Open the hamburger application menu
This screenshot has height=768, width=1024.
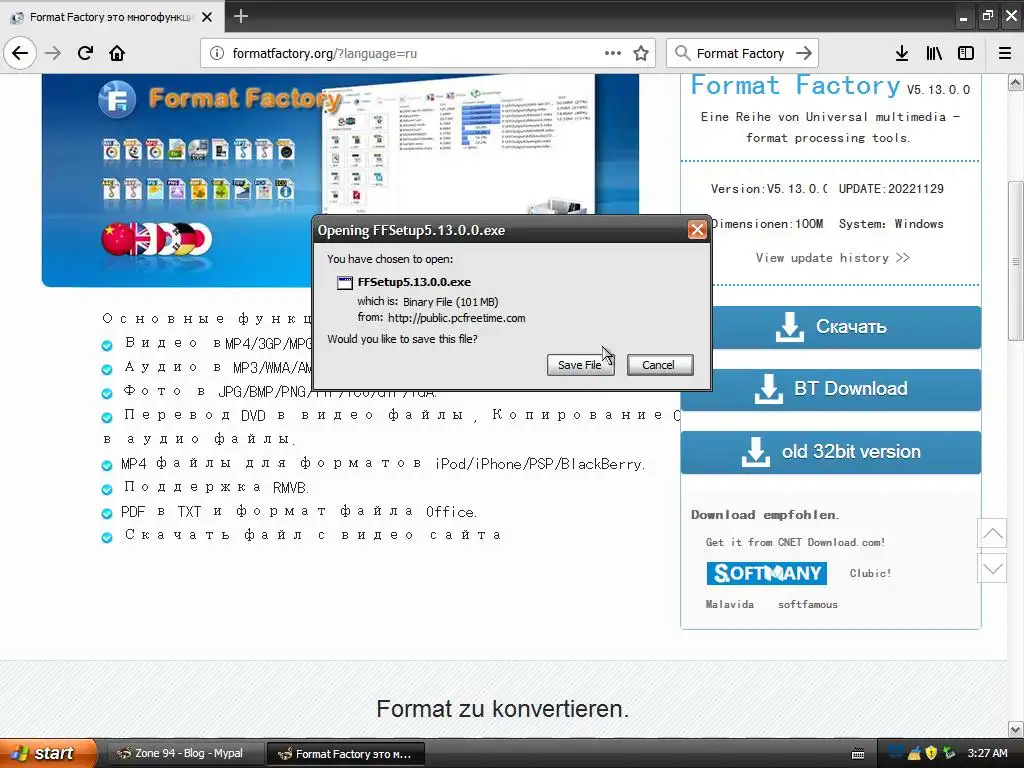coord(1005,53)
